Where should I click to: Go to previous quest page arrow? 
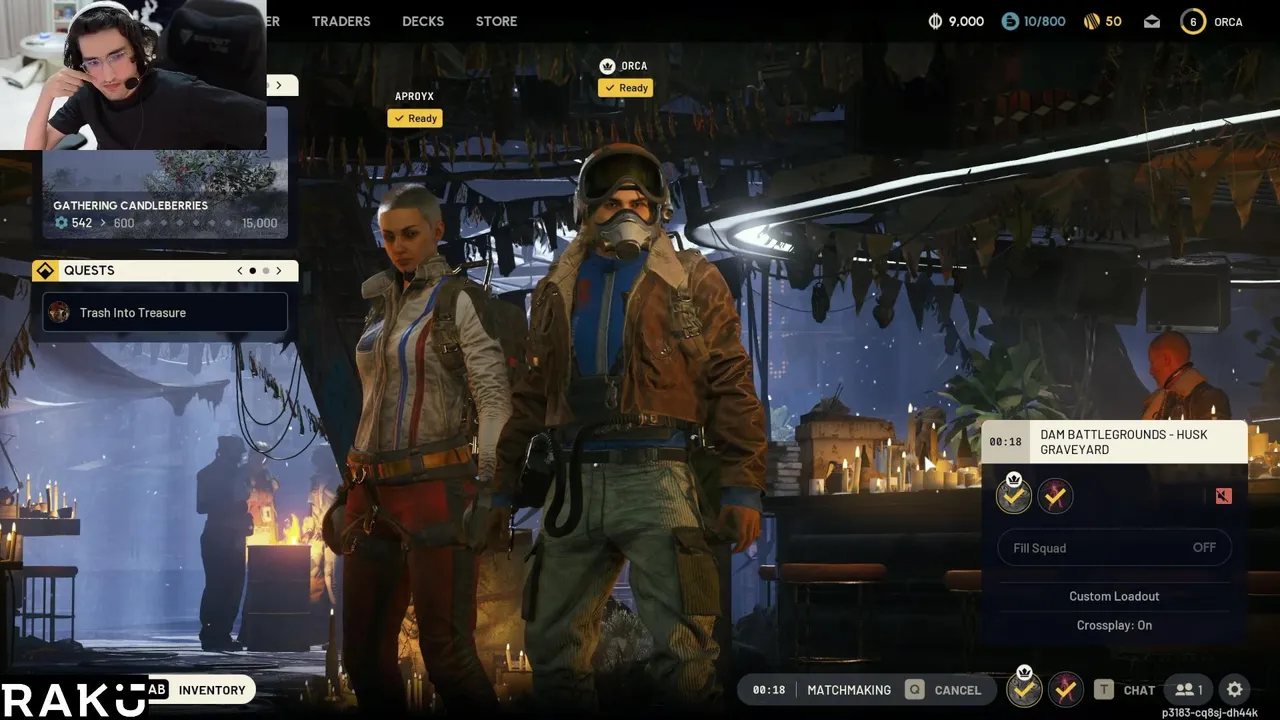point(240,271)
